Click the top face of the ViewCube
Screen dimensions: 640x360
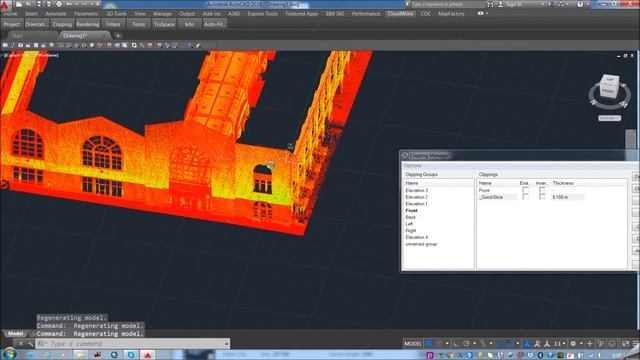(x=610, y=79)
